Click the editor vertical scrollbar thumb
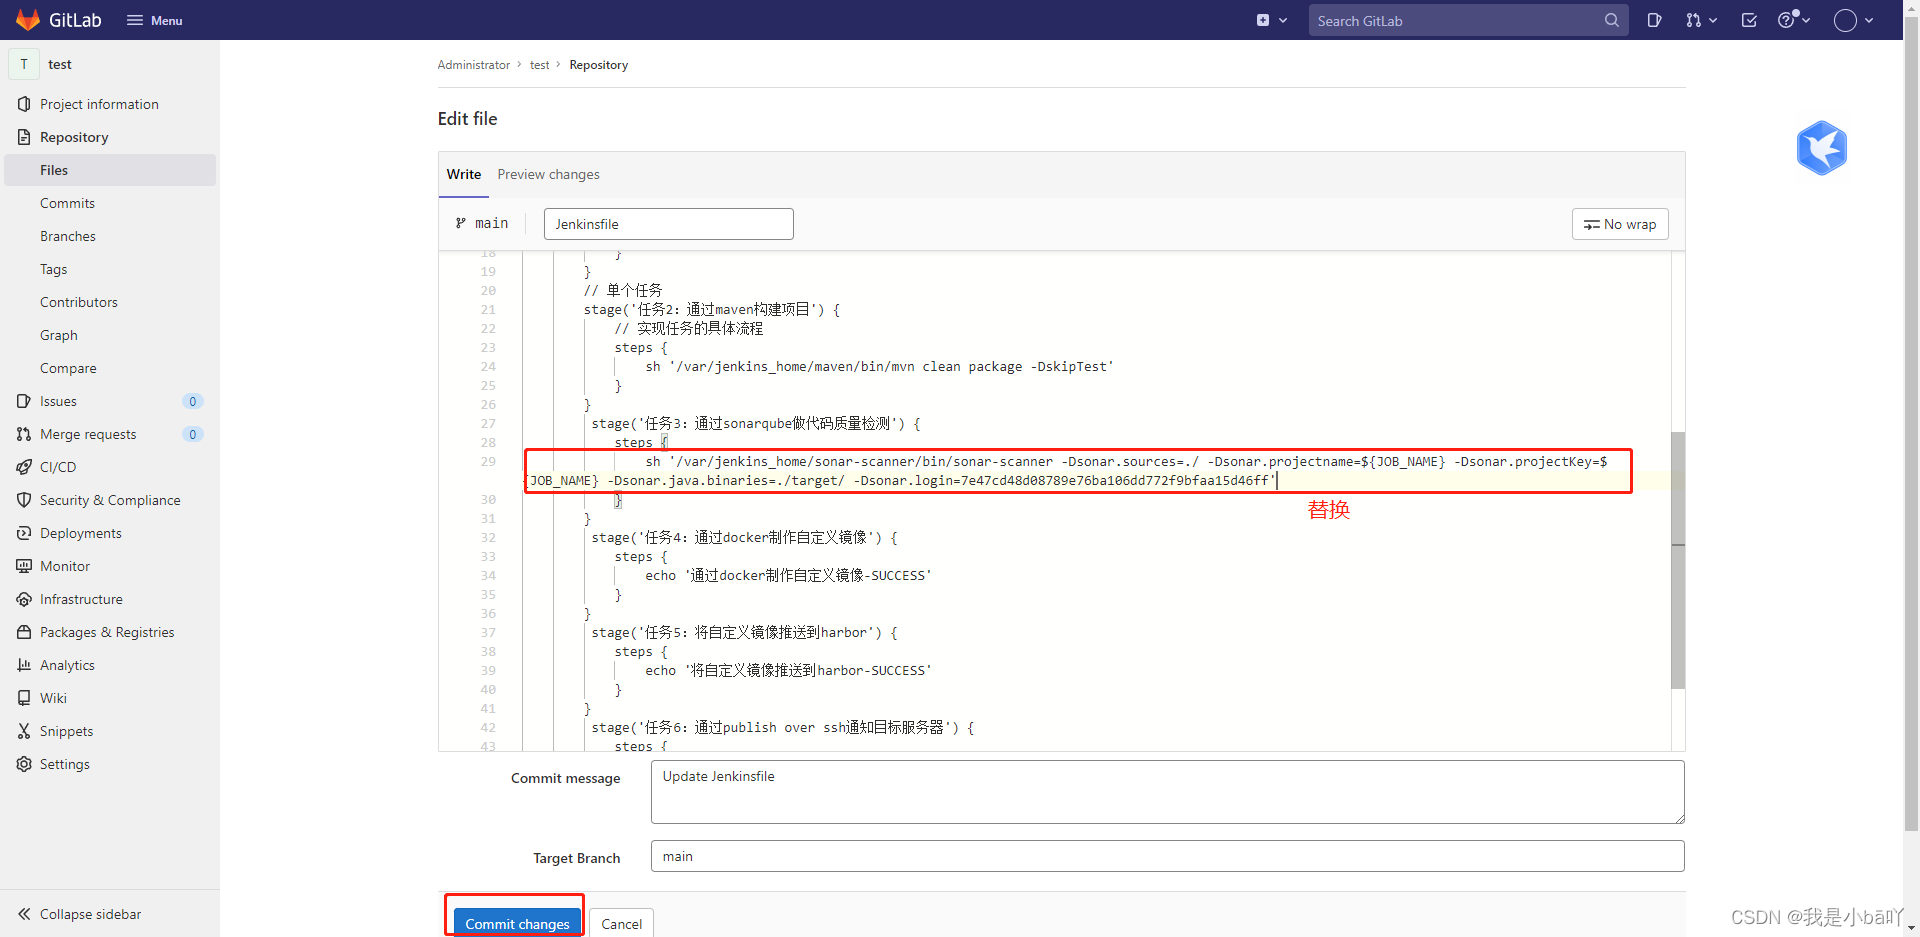Image resolution: width=1920 pixels, height=937 pixels. coord(1678,560)
